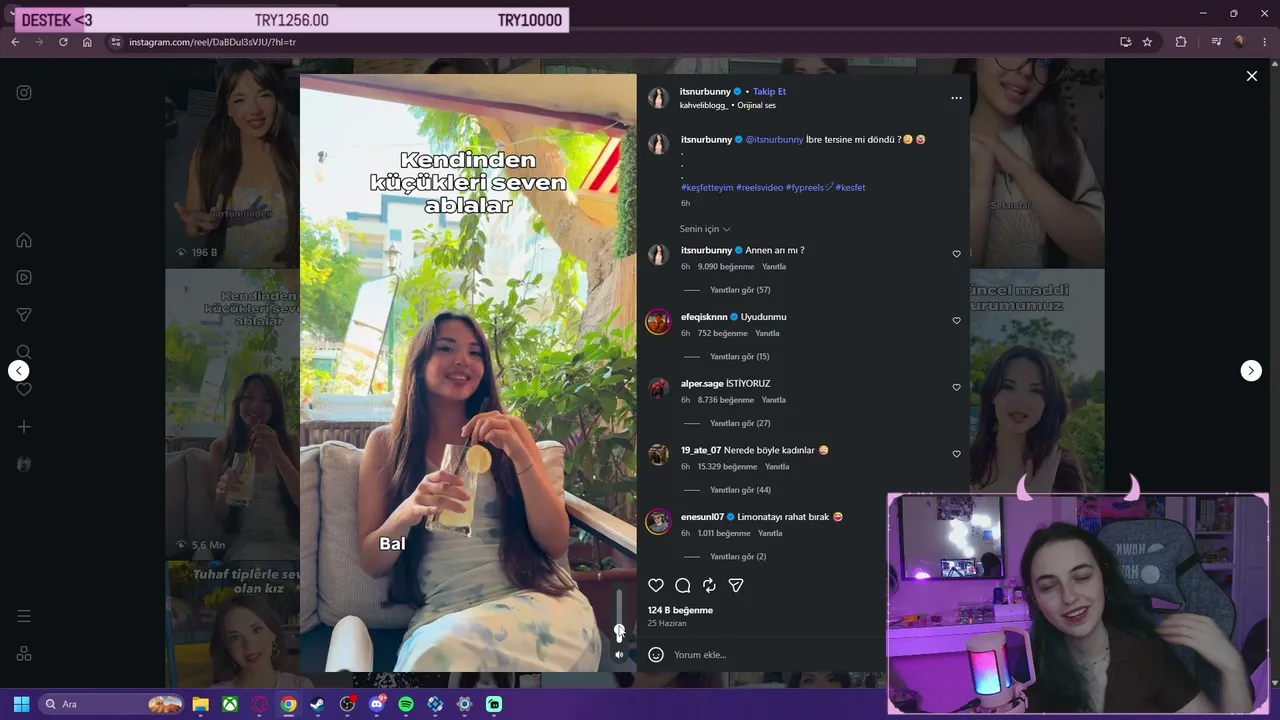This screenshot has height=720, width=1280.
Task: Open the #reelsvideo hashtag
Action: coord(760,188)
